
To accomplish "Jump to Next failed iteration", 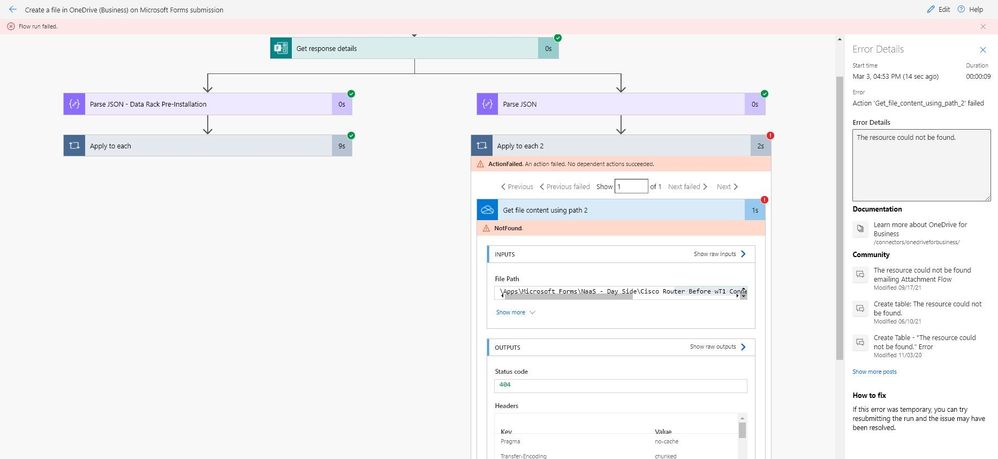I will [688, 187].
